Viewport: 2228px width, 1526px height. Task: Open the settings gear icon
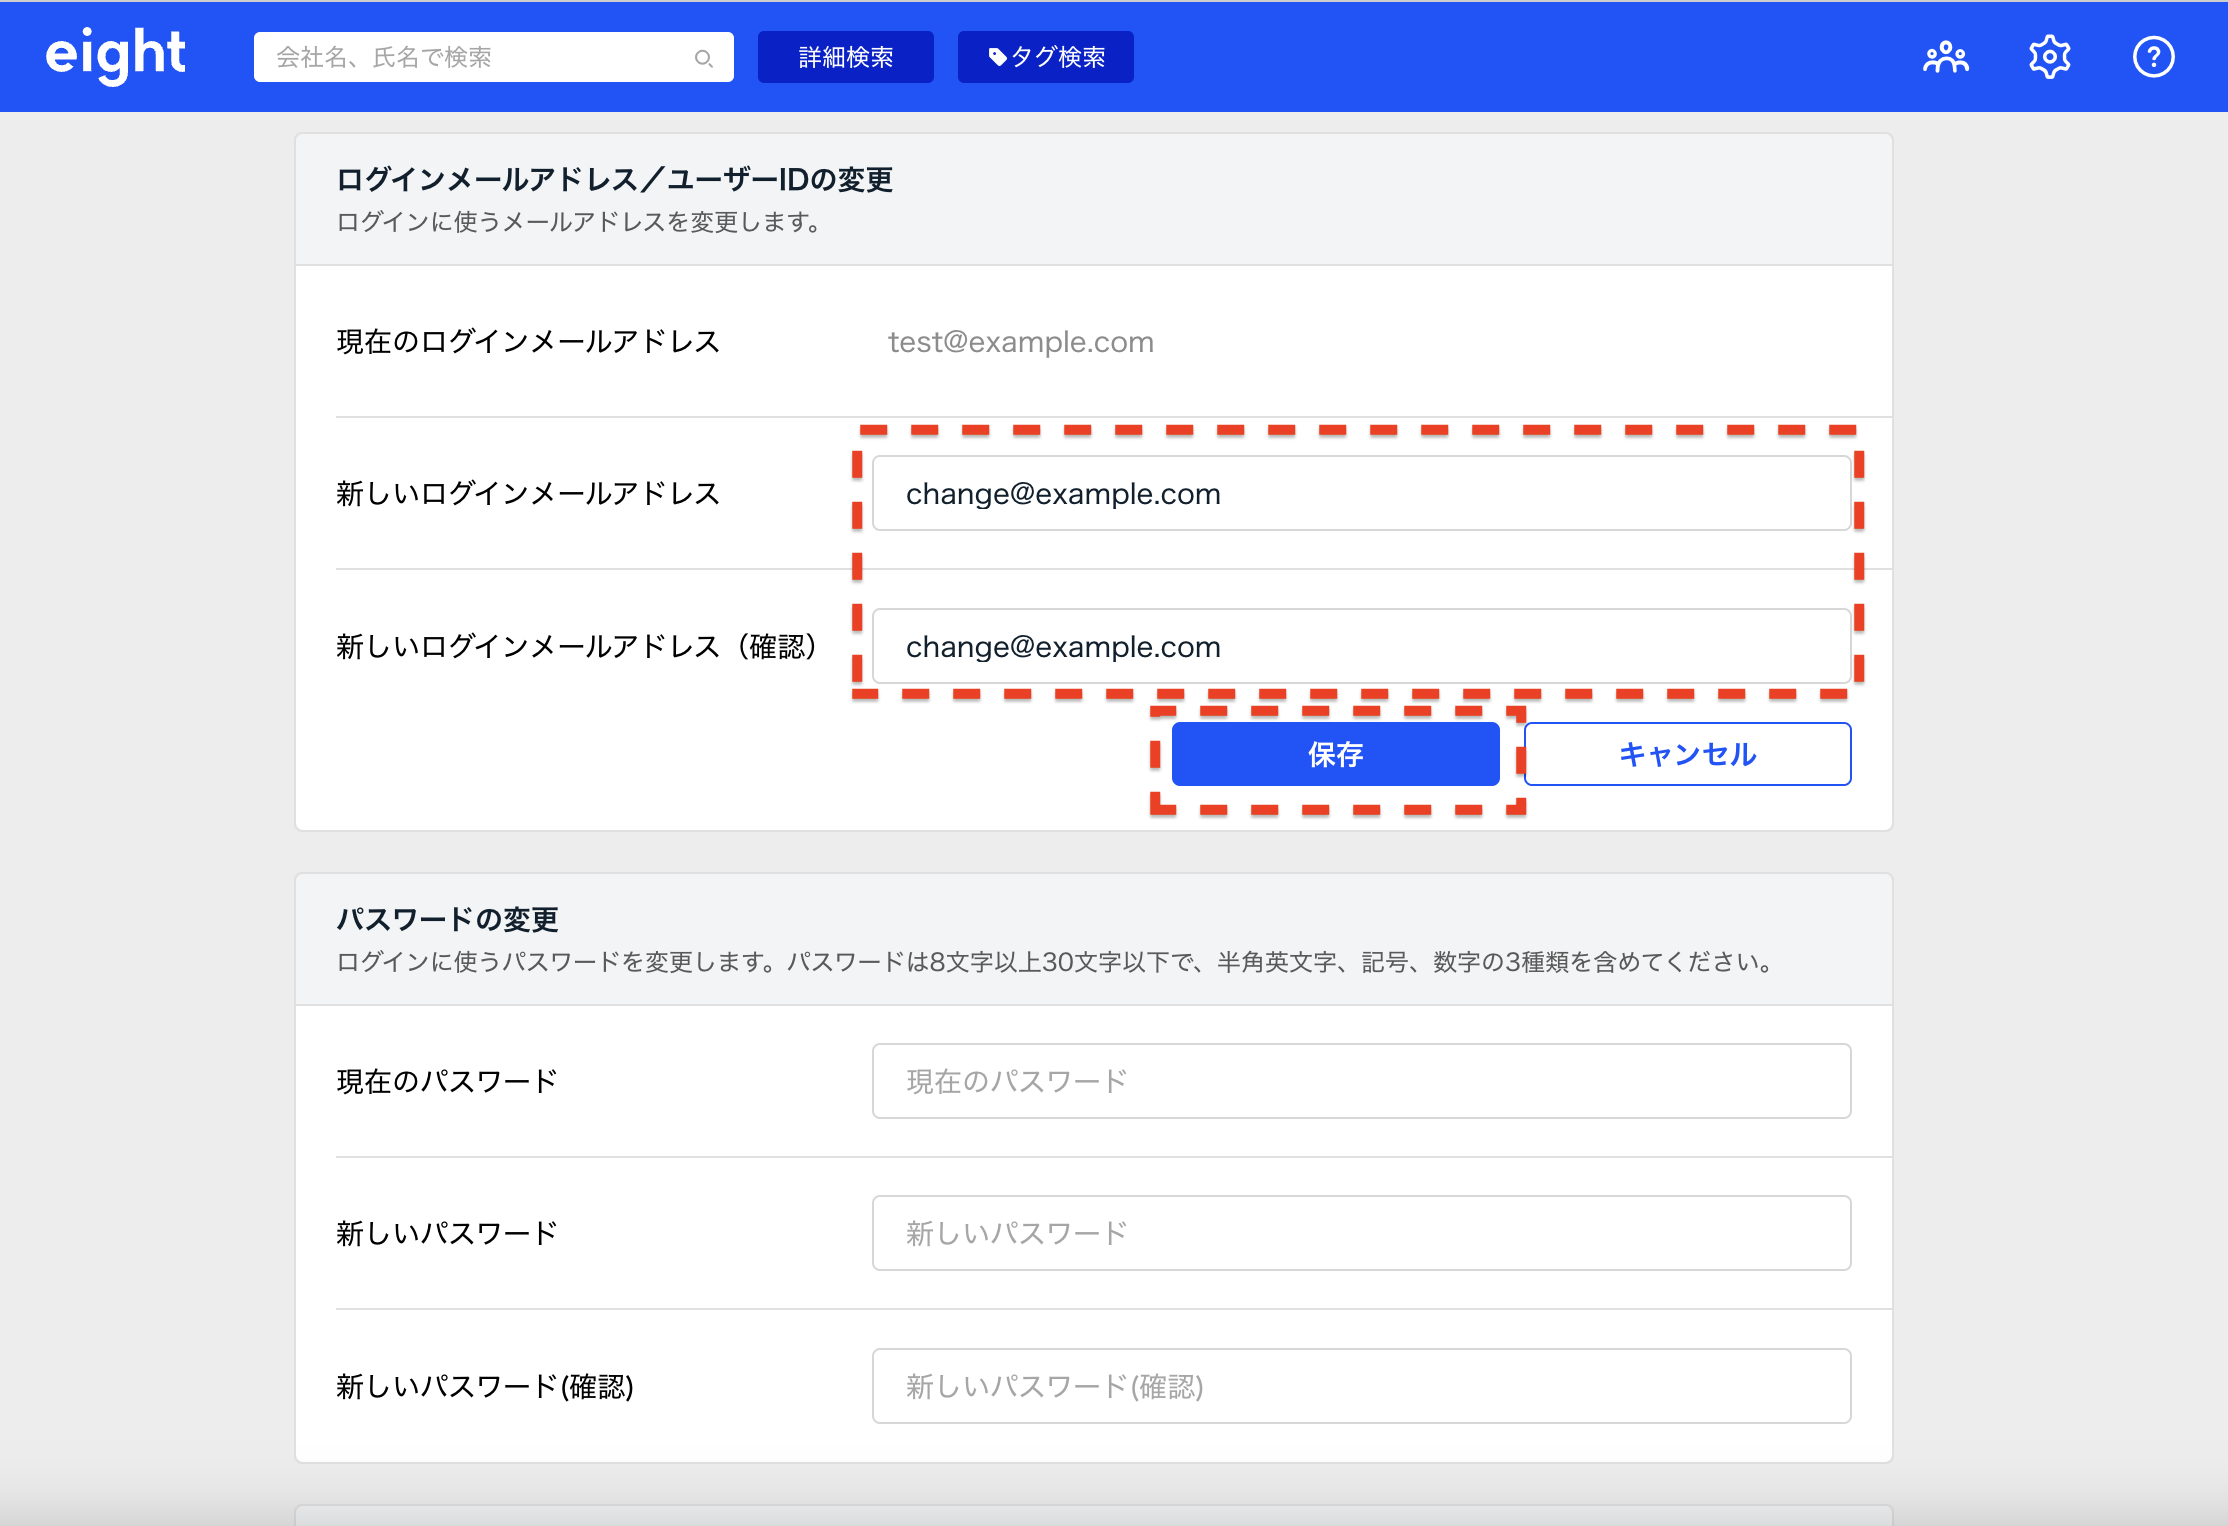(2049, 57)
